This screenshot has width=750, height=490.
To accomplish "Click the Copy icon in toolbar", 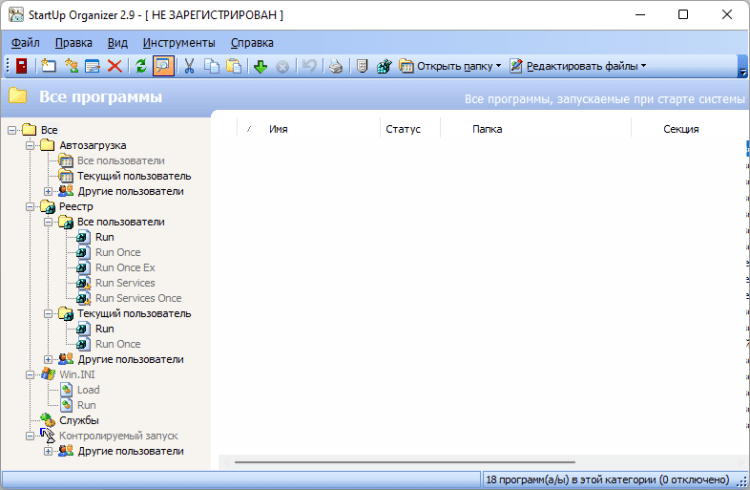I will tap(211, 66).
